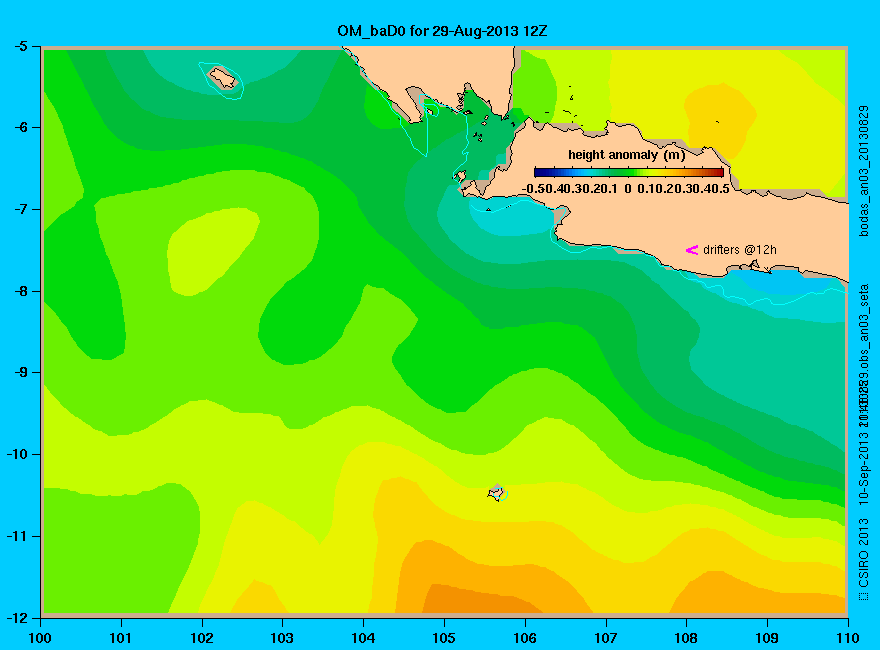Click the plot title 'OM_baD0 for 29-Aug-2013 12Z'
The image size is (880, 650).
(x=442, y=31)
